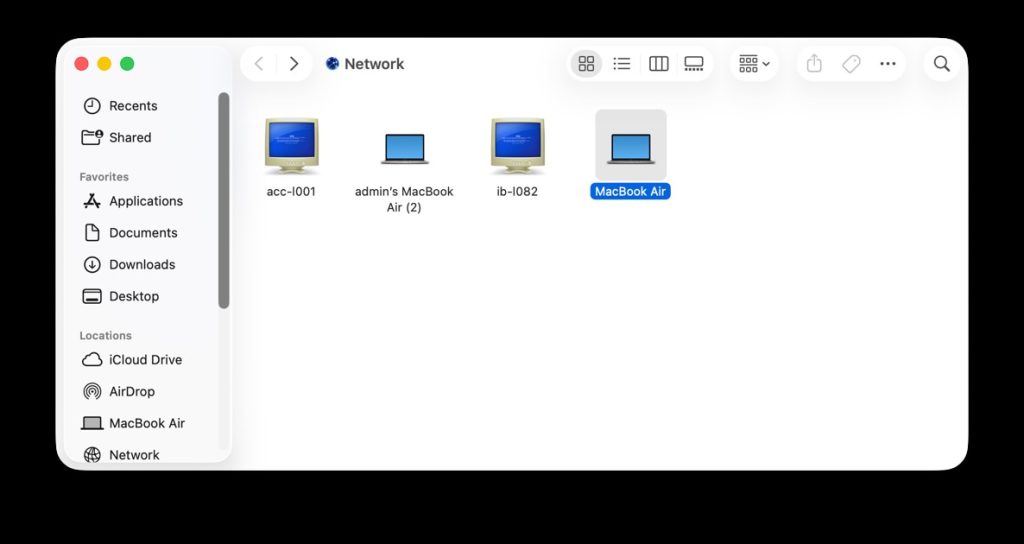The width and height of the screenshot is (1024, 544).
Task: Click the Desktop sidebar icon
Action: click(x=92, y=296)
